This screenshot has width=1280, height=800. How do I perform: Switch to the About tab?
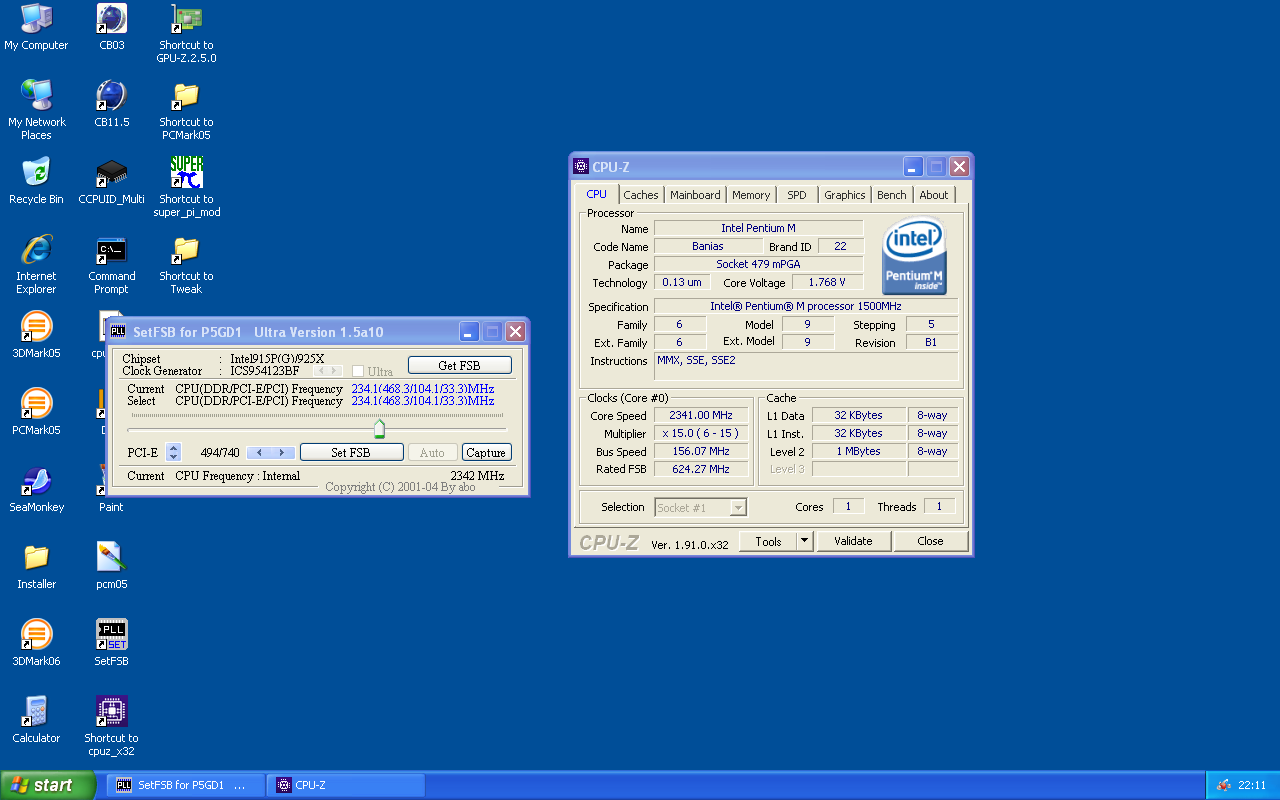click(x=934, y=195)
